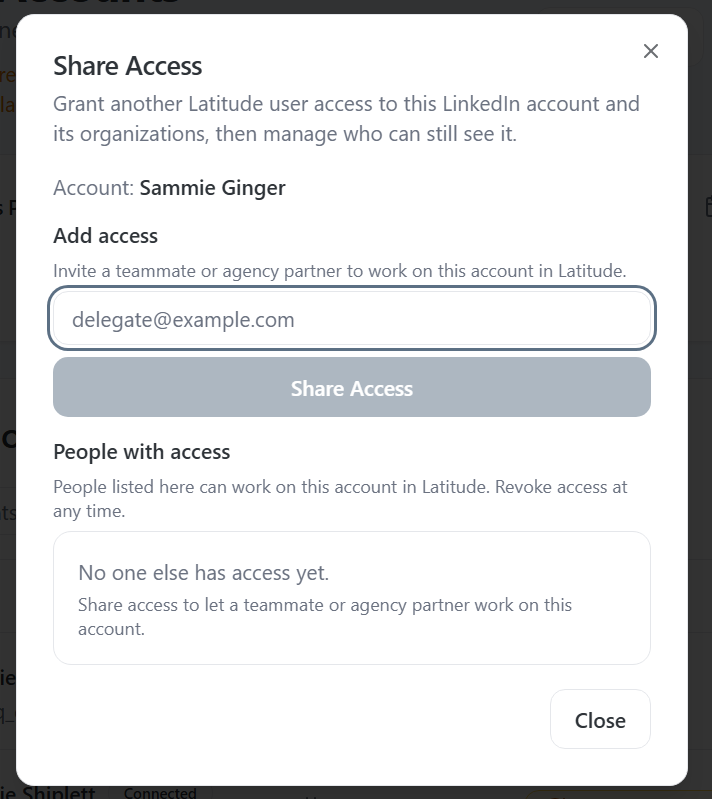Click the 'Invite a teammate' helper text

339,271
